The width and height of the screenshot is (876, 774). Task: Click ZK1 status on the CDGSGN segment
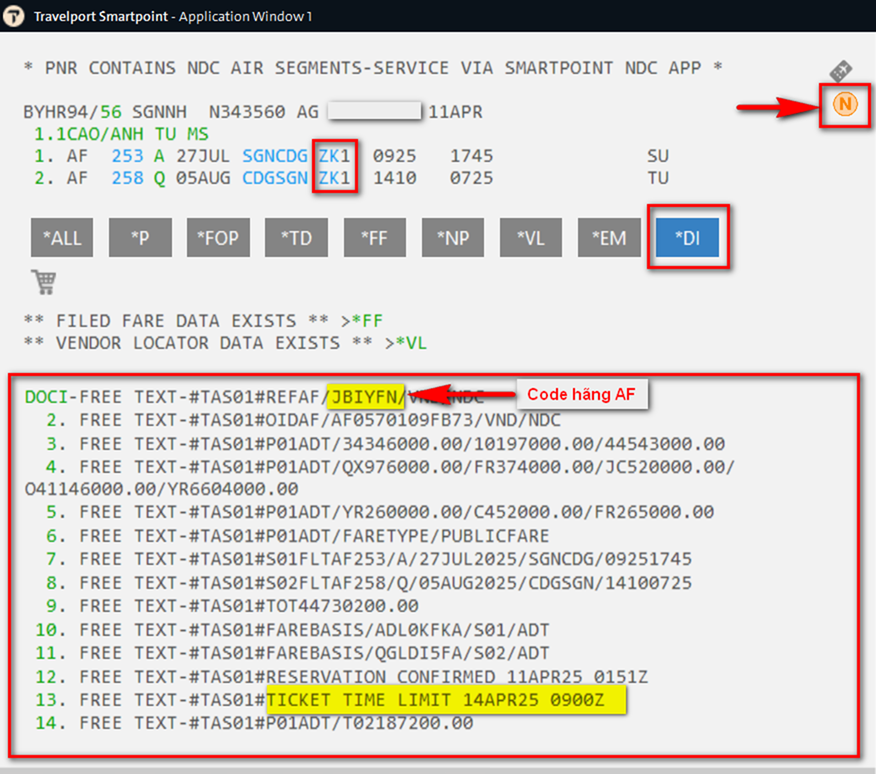(x=335, y=178)
